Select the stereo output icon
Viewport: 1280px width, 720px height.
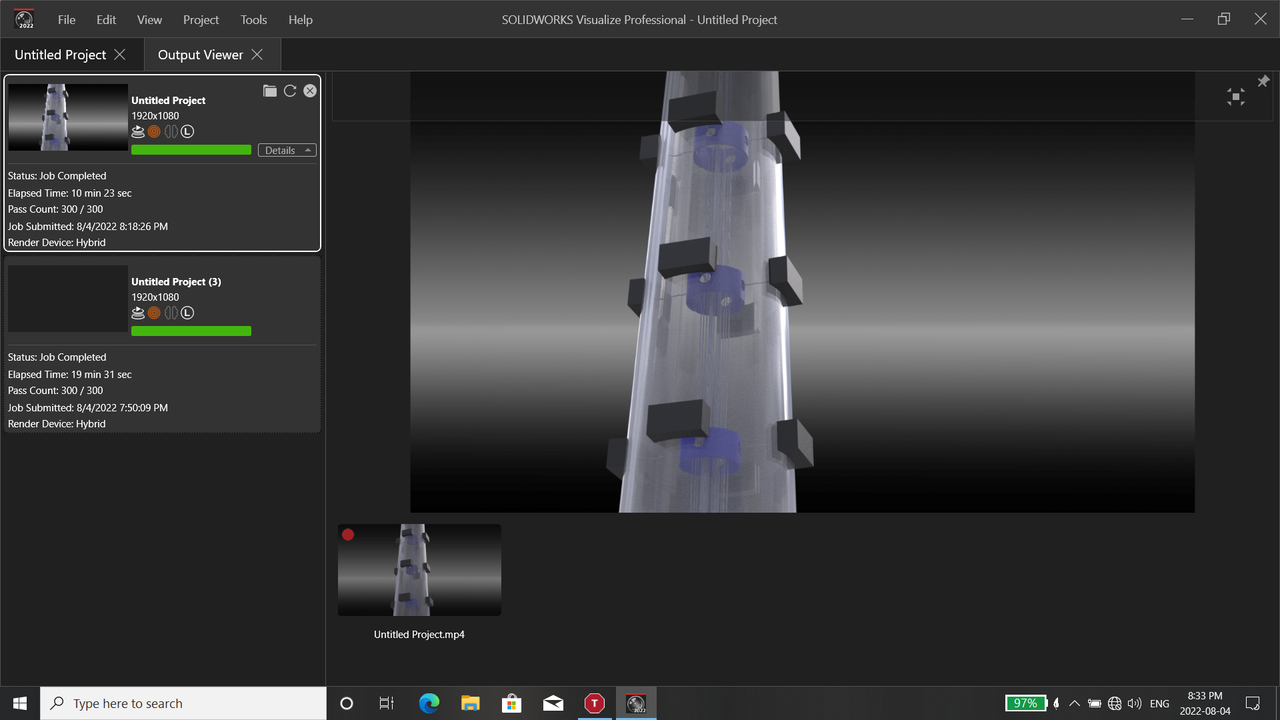point(171,131)
